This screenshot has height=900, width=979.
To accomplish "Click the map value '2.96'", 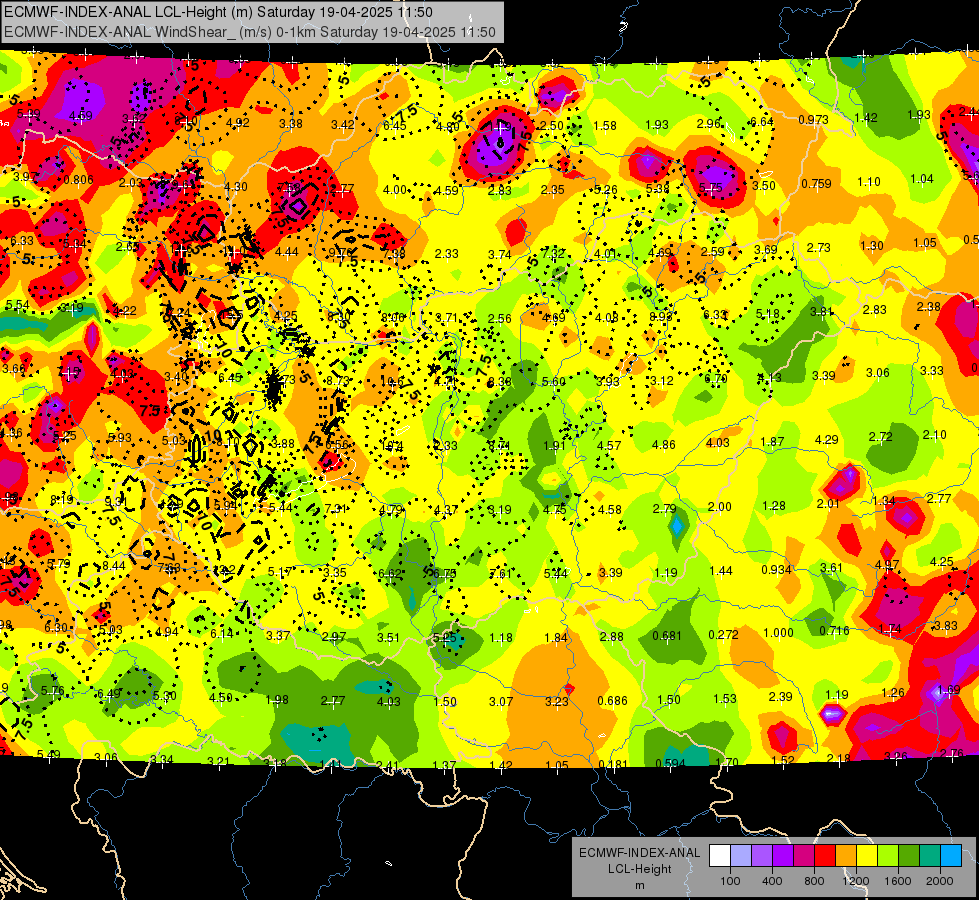I will click(709, 124).
